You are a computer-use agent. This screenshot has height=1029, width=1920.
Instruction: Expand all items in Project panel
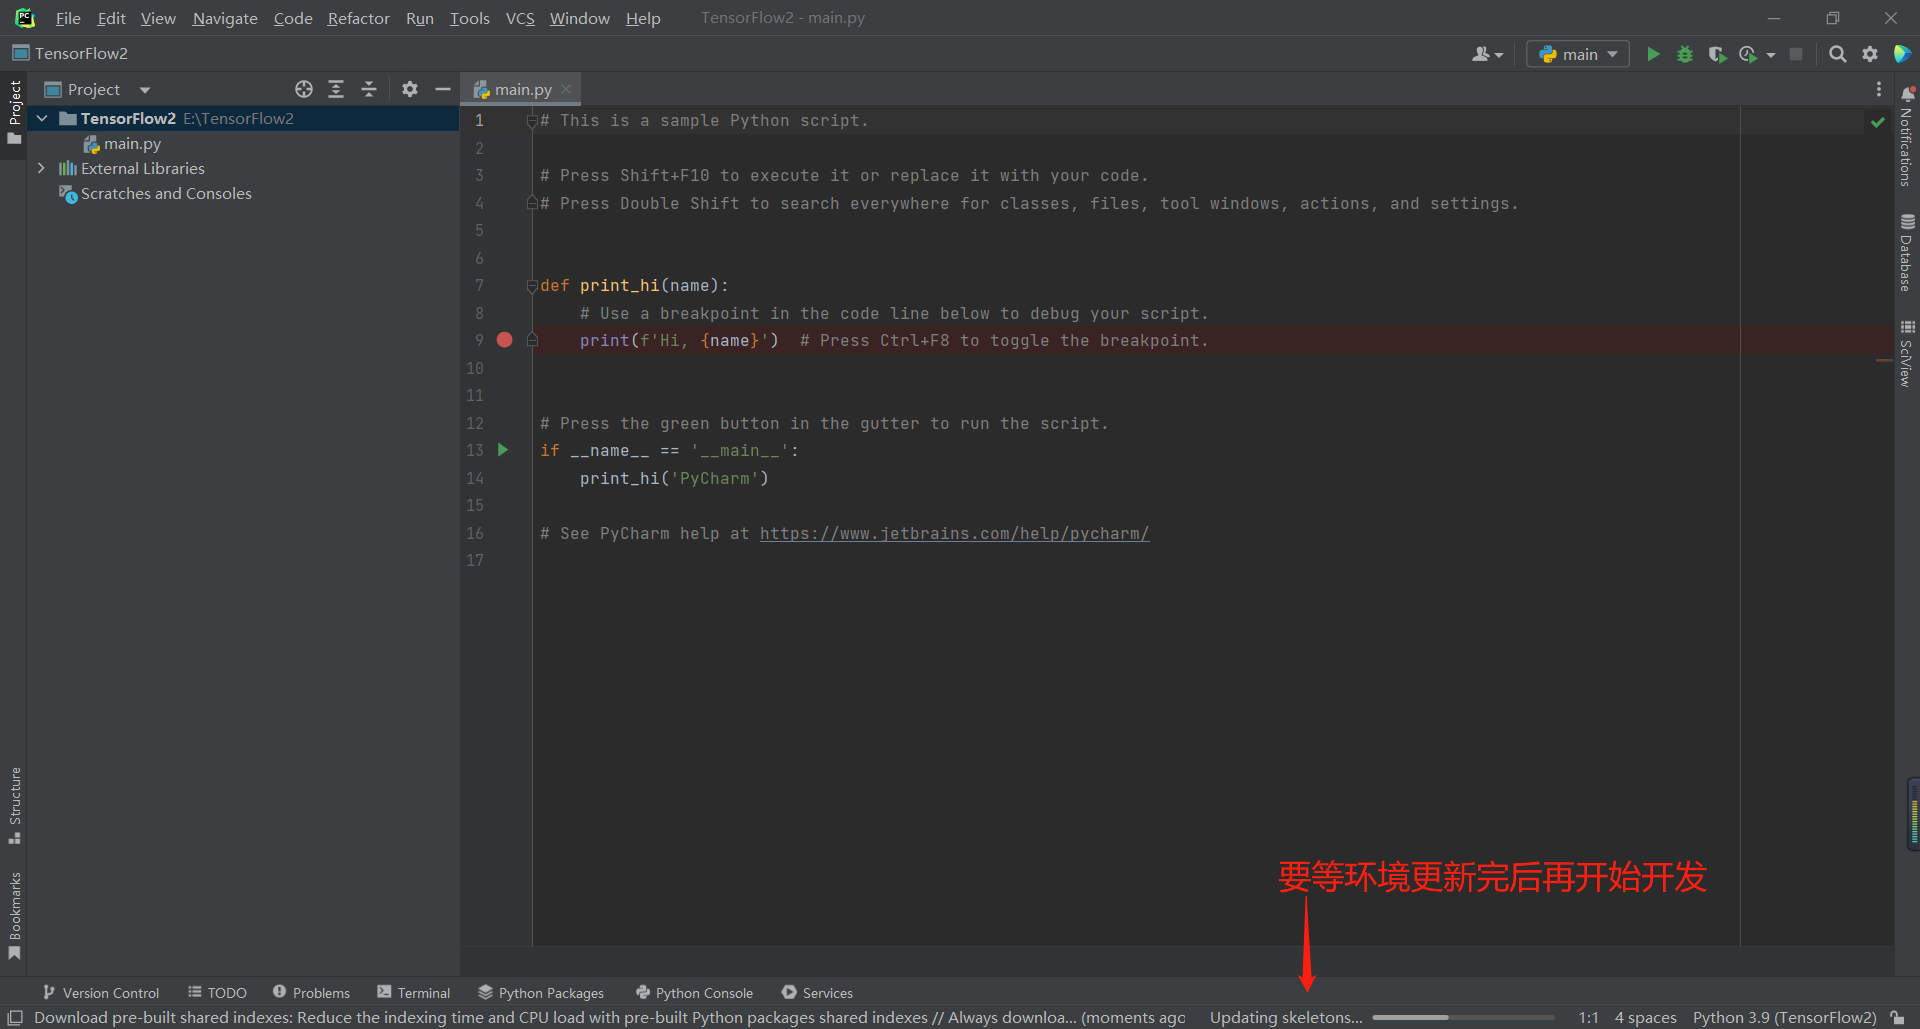pyautogui.click(x=336, y=89)
